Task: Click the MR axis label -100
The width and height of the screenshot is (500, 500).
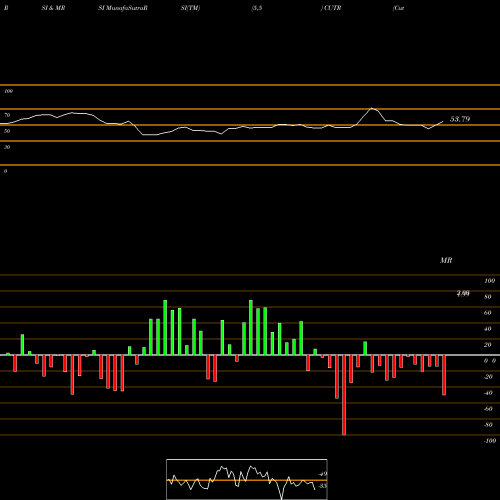Action: click(490, 441)
